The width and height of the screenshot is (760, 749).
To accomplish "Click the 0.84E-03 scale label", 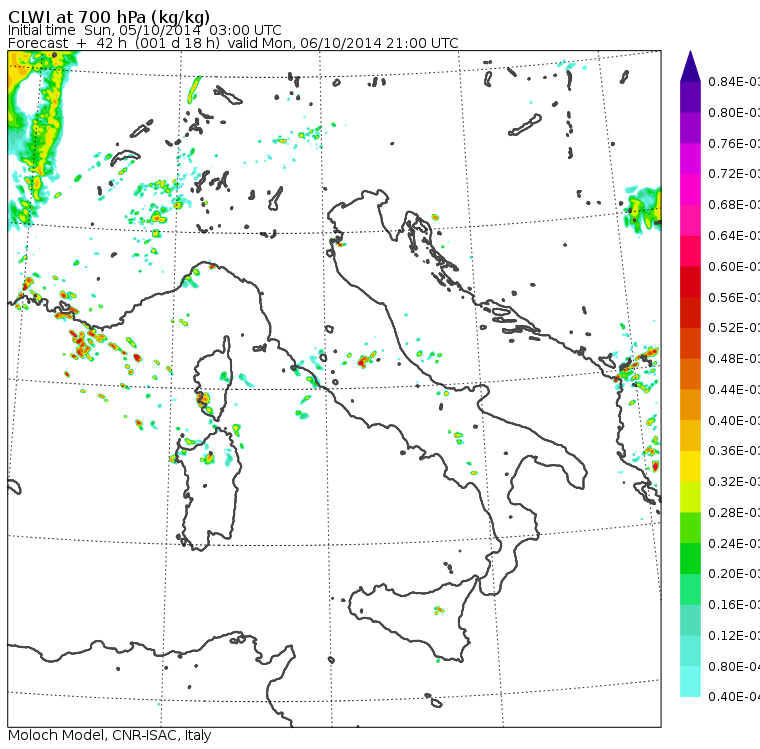I will click(x=734, y=81).
